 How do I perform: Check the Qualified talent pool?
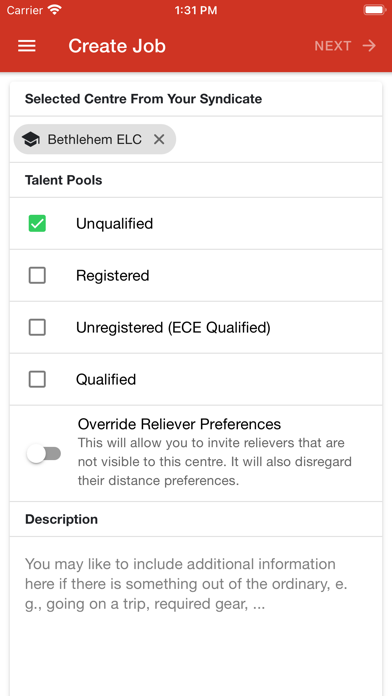tap(37, 380)
